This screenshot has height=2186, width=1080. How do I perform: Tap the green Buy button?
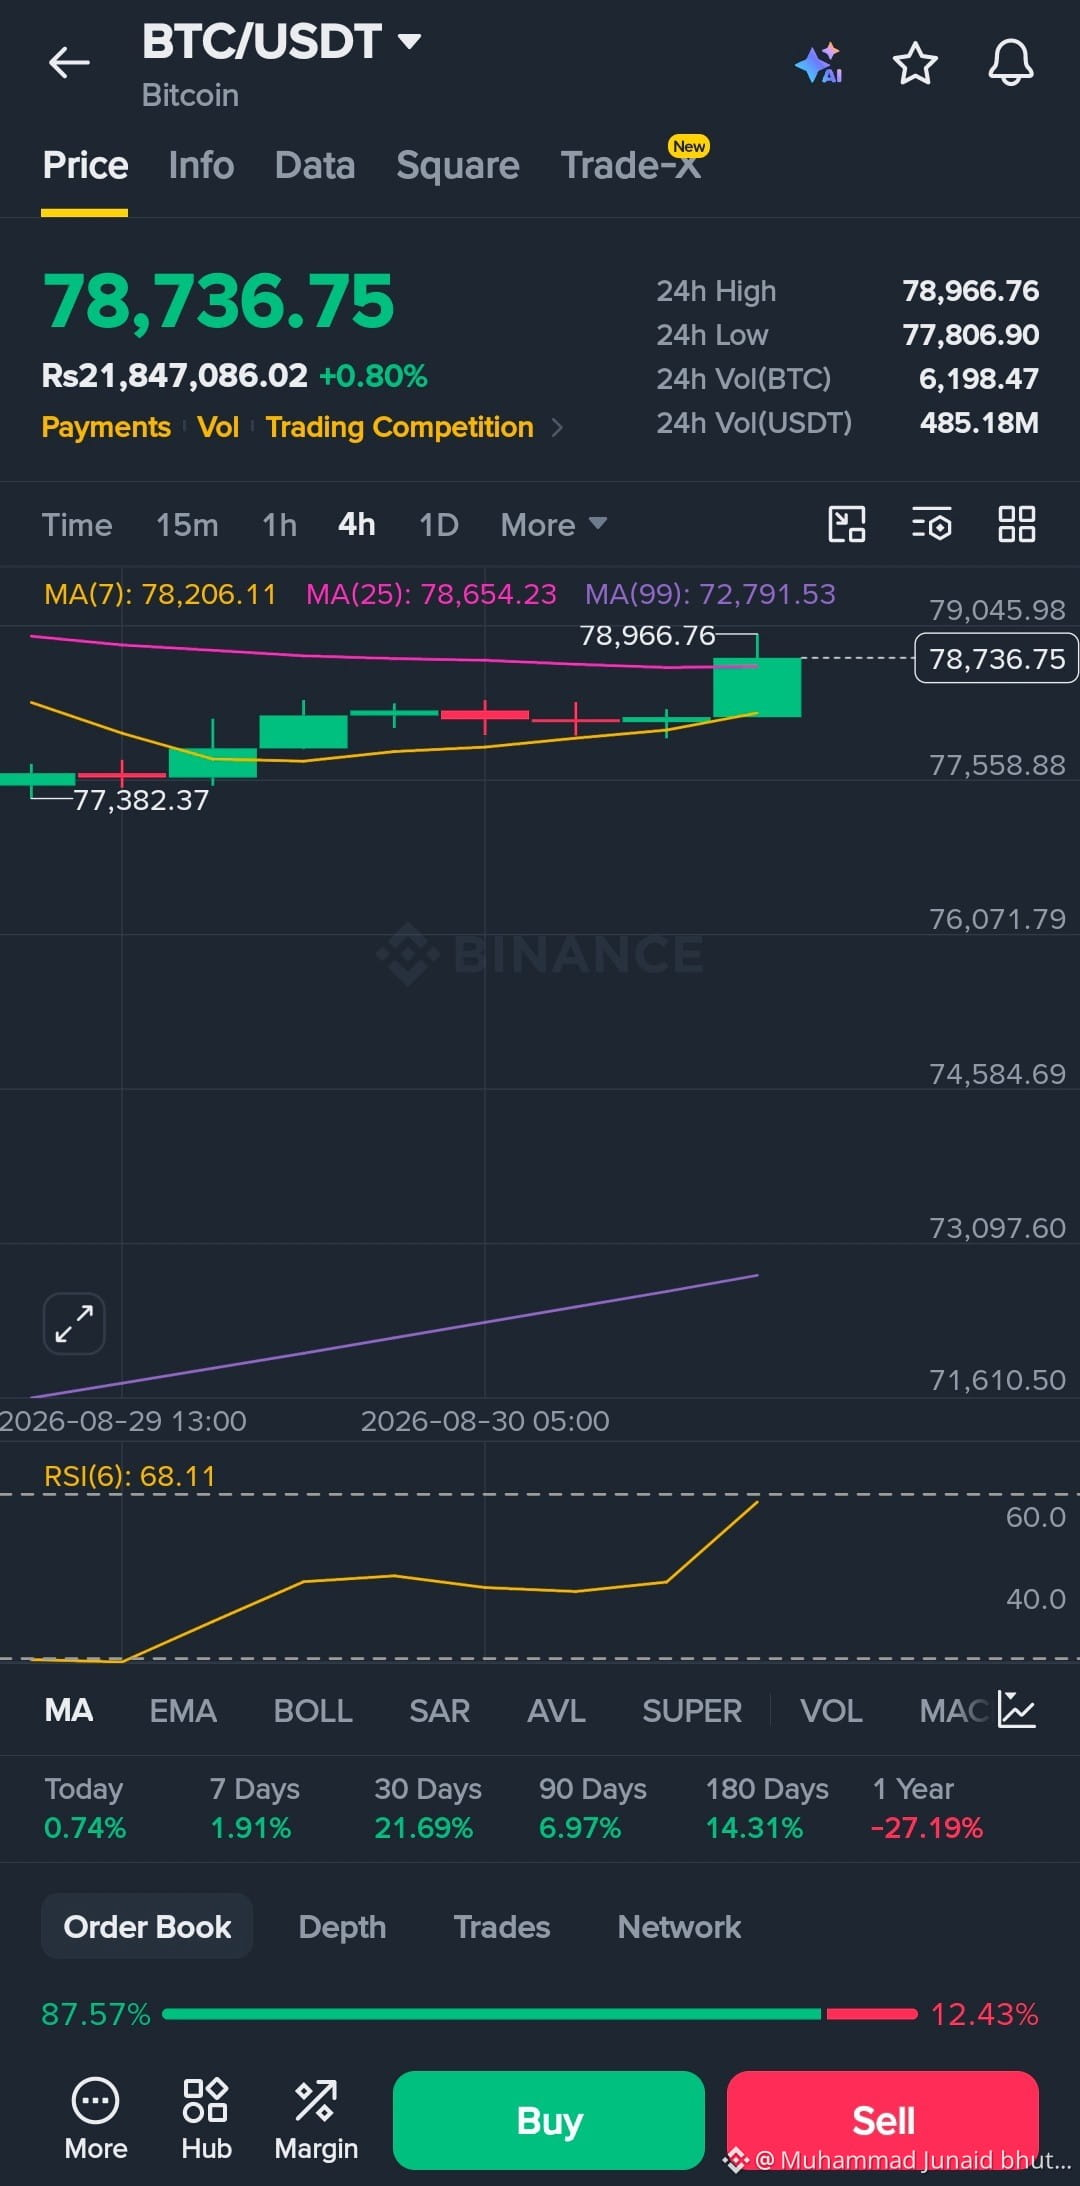tap(549, 2120)
